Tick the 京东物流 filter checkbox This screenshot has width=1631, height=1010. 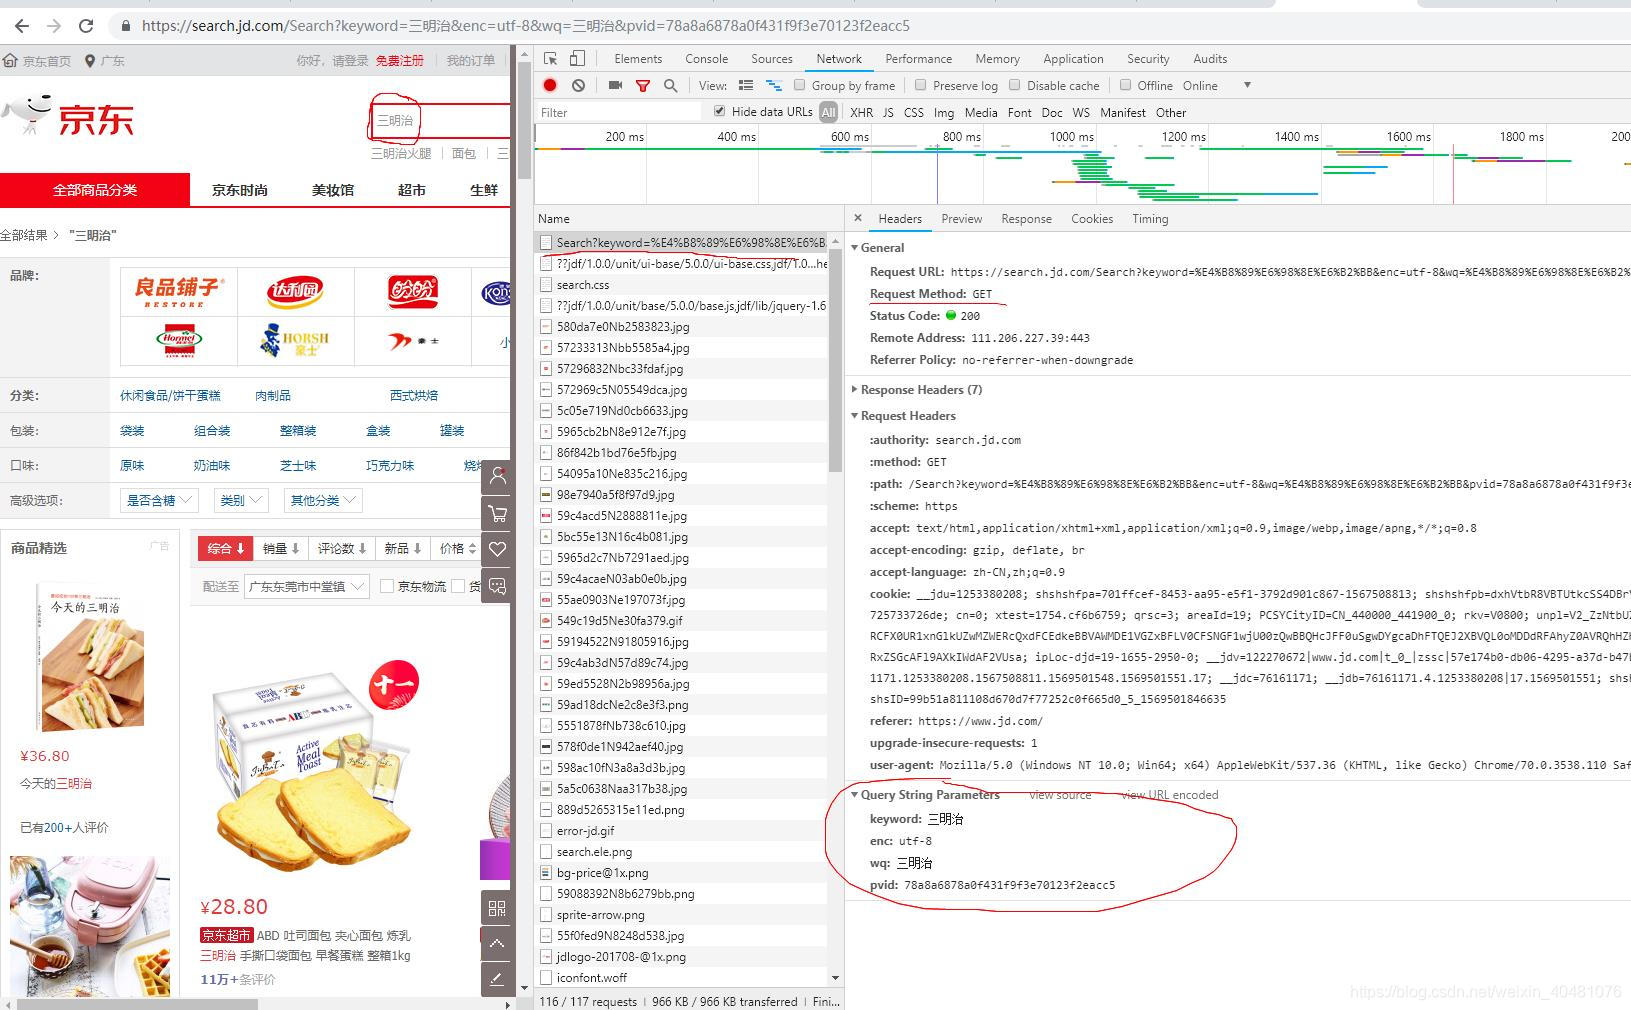coord(386,586)
